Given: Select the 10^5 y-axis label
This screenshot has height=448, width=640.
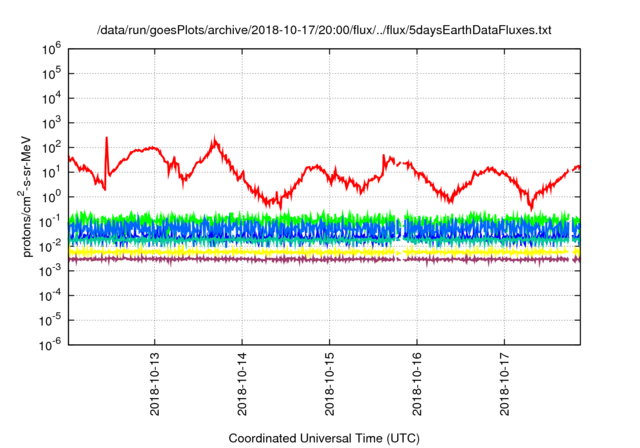Looking at the screenshot, I should click(x=51, y=74).
